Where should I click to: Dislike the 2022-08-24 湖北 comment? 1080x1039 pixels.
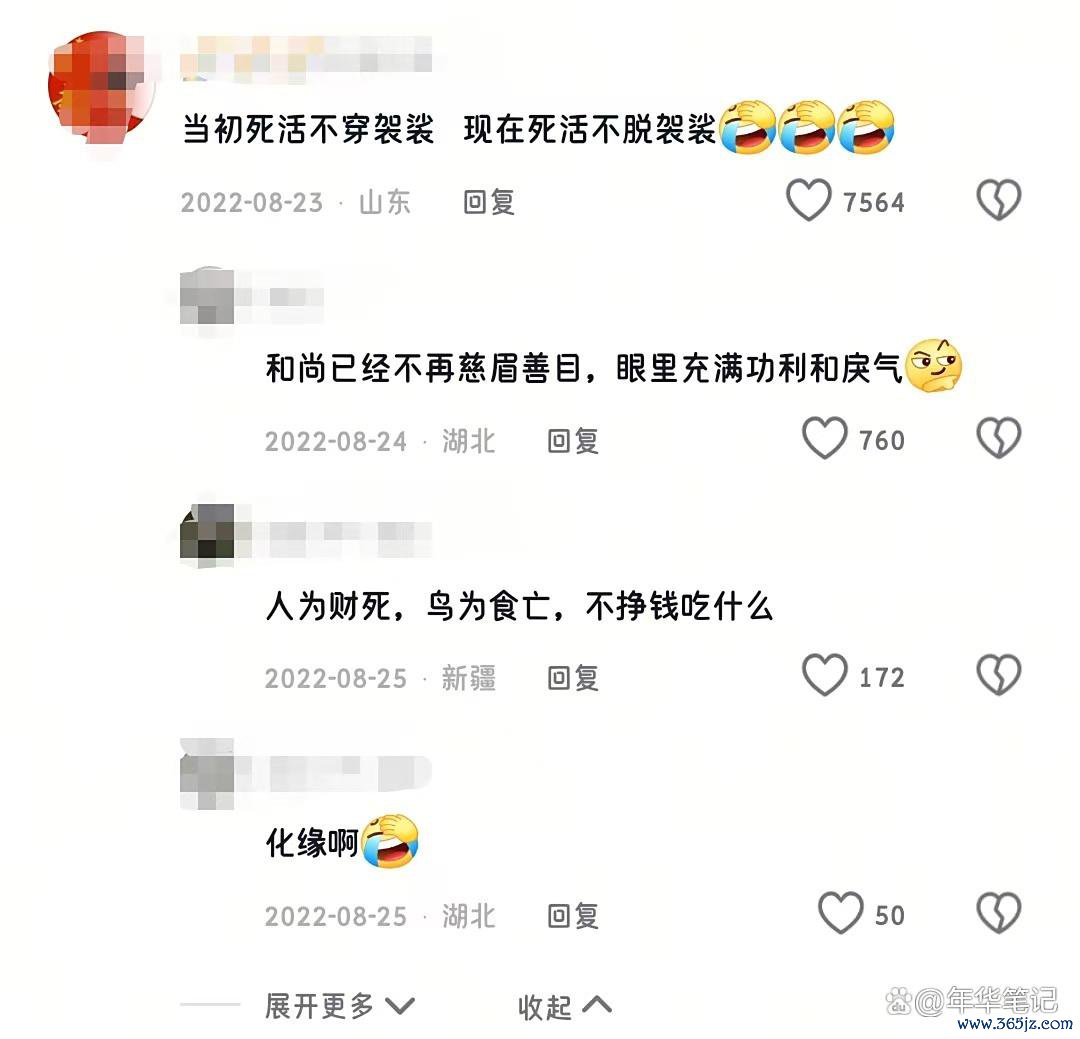click(999, 438)
